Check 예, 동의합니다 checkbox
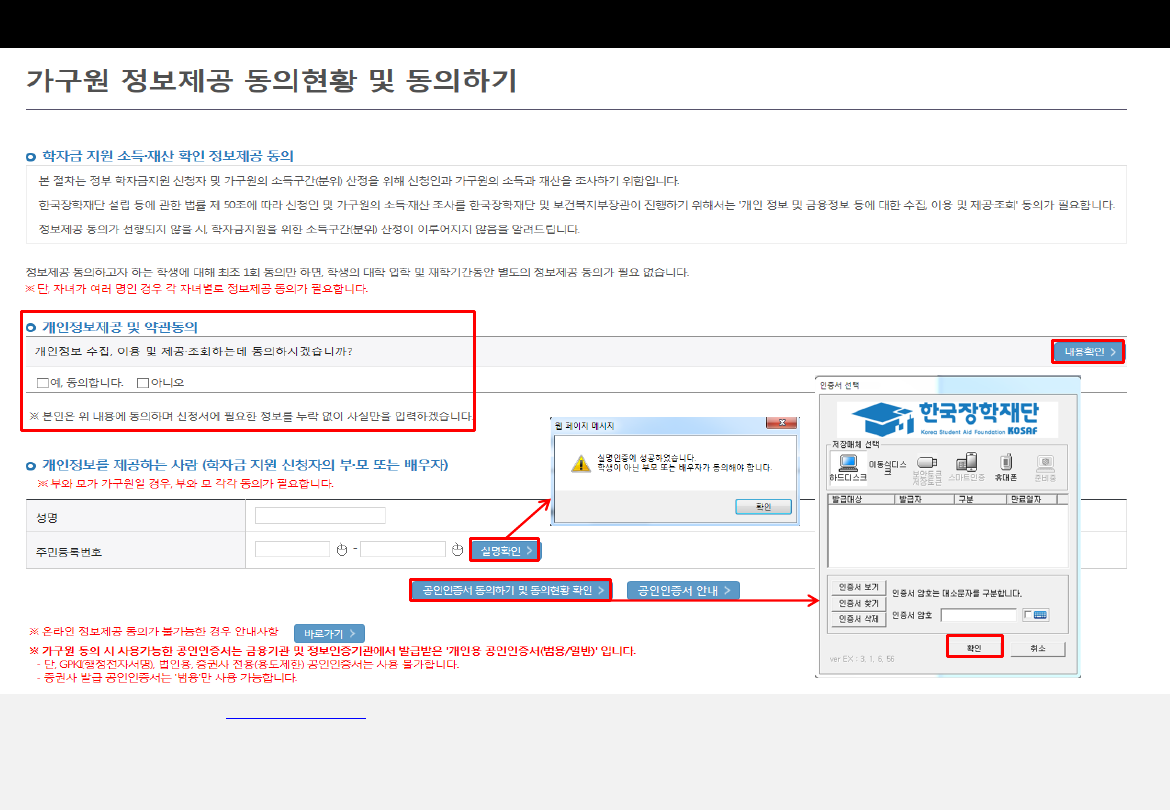Image resolution: width=1170 pixels, height=810 pixels. click(x=43, y=383)
